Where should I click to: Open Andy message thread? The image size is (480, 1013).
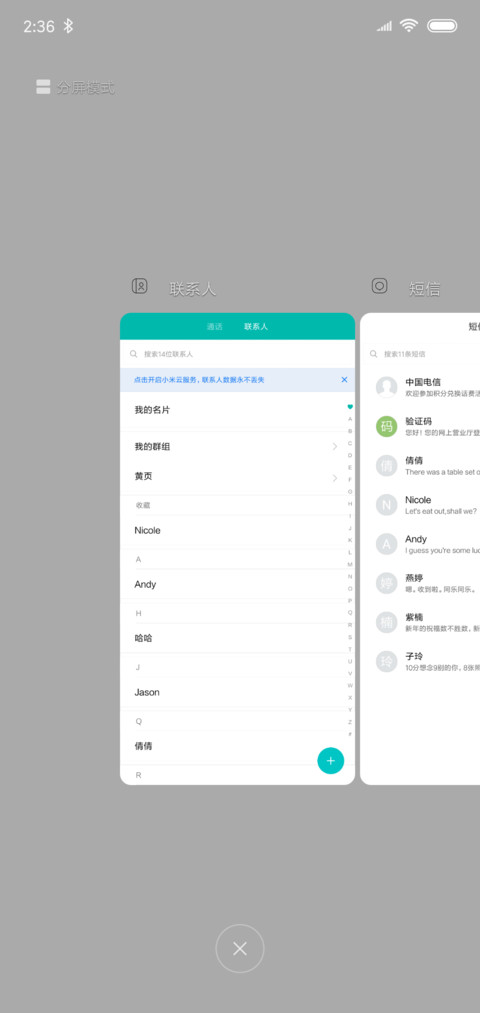[420, 544]
